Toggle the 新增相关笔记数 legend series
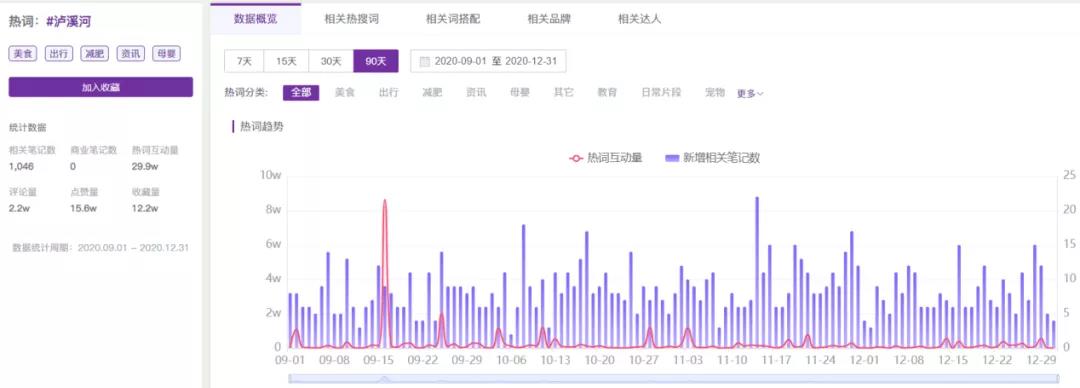The width and height of the screenshot is (1080, 388). pos(712,159)
